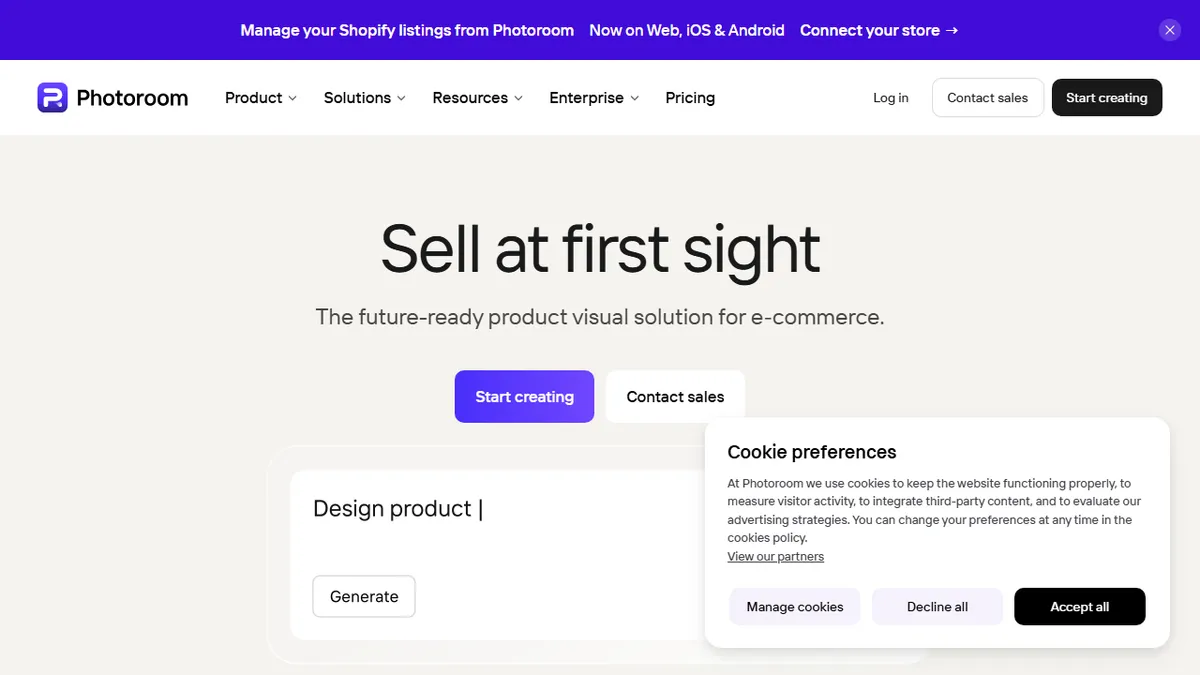Click the 'Manage your Shopify listings' banner text
Screen dimensions: 1200x675
coord(407,30)
